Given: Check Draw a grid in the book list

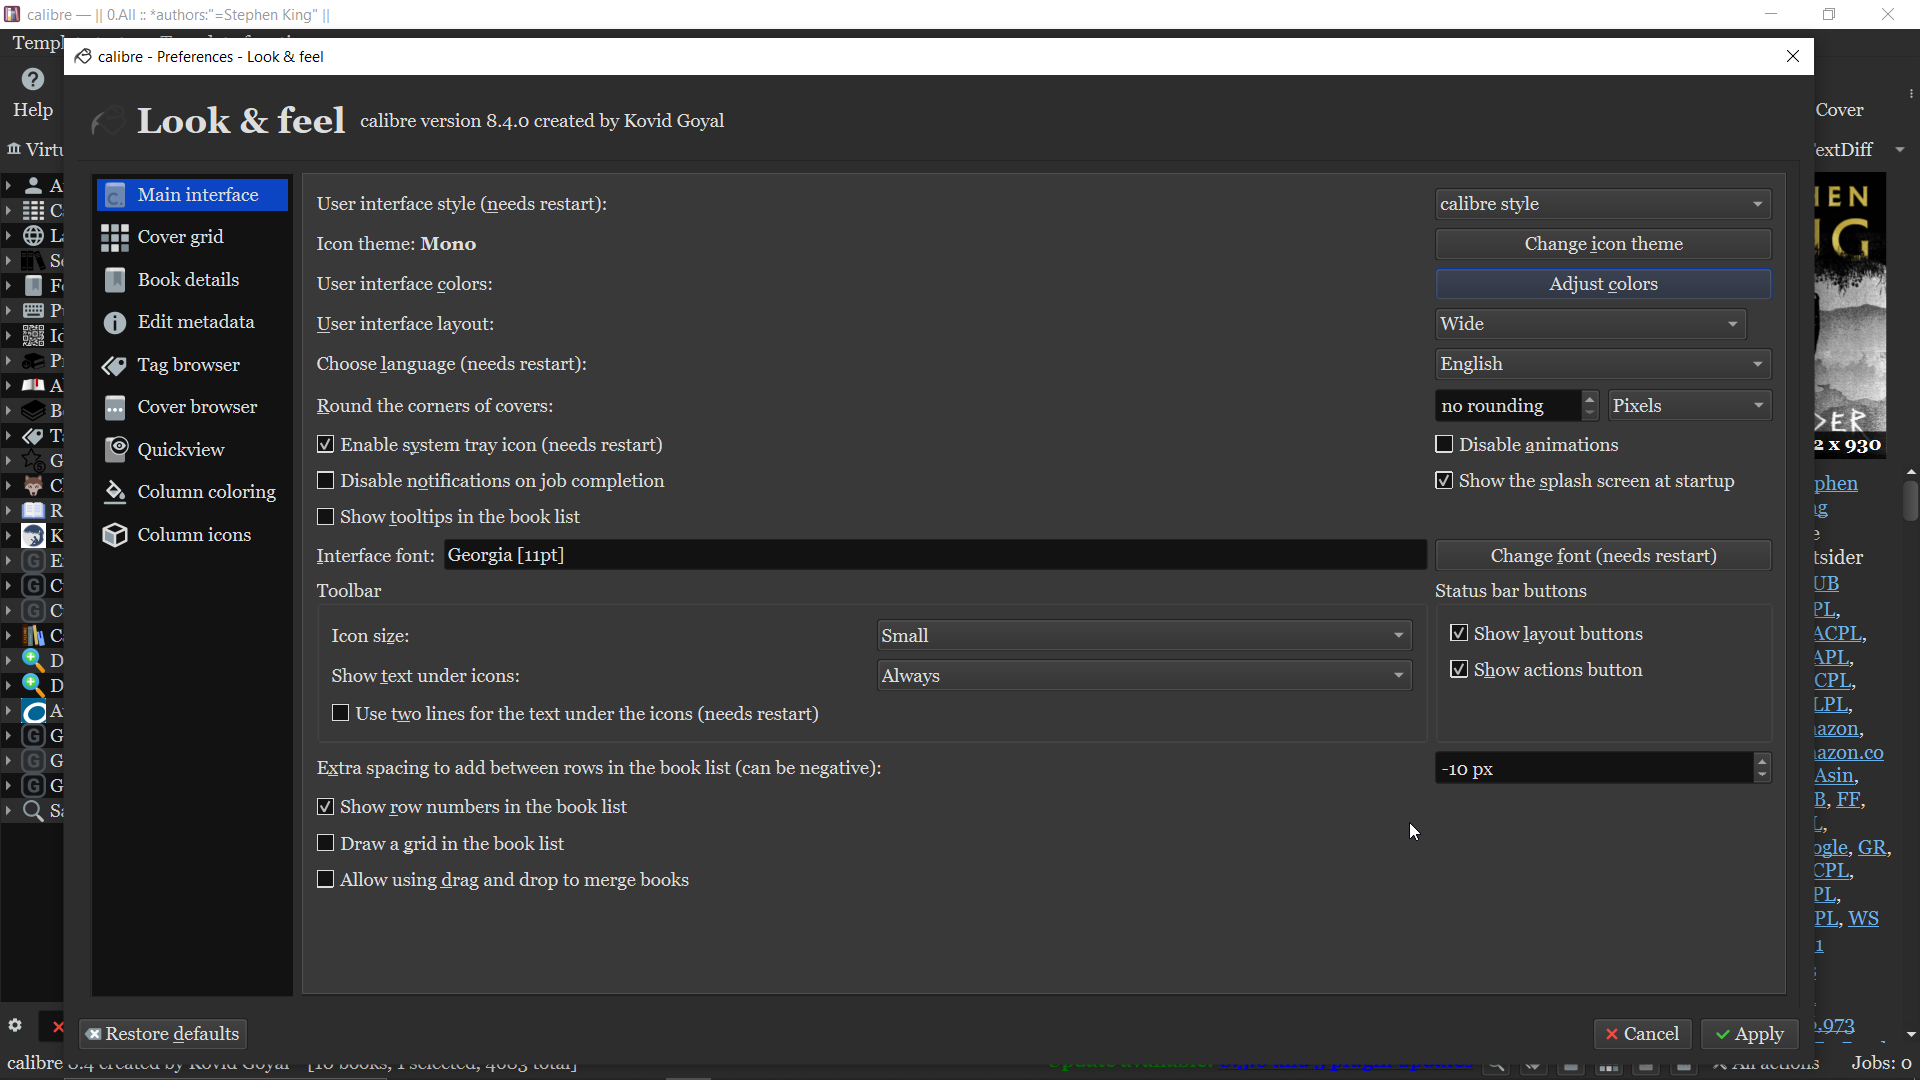Looking at the screenshot, I should tap(326, 844).
